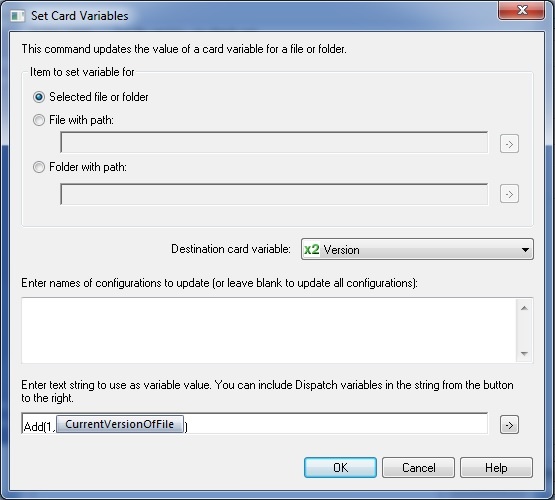Click in the variable value text field

click(x=254, y=423)
